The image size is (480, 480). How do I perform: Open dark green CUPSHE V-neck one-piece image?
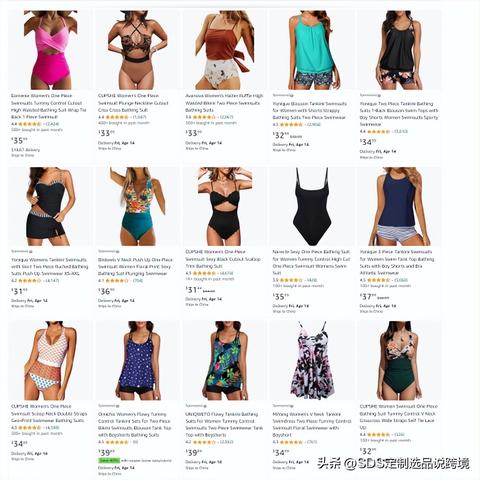tap(397, 361)
